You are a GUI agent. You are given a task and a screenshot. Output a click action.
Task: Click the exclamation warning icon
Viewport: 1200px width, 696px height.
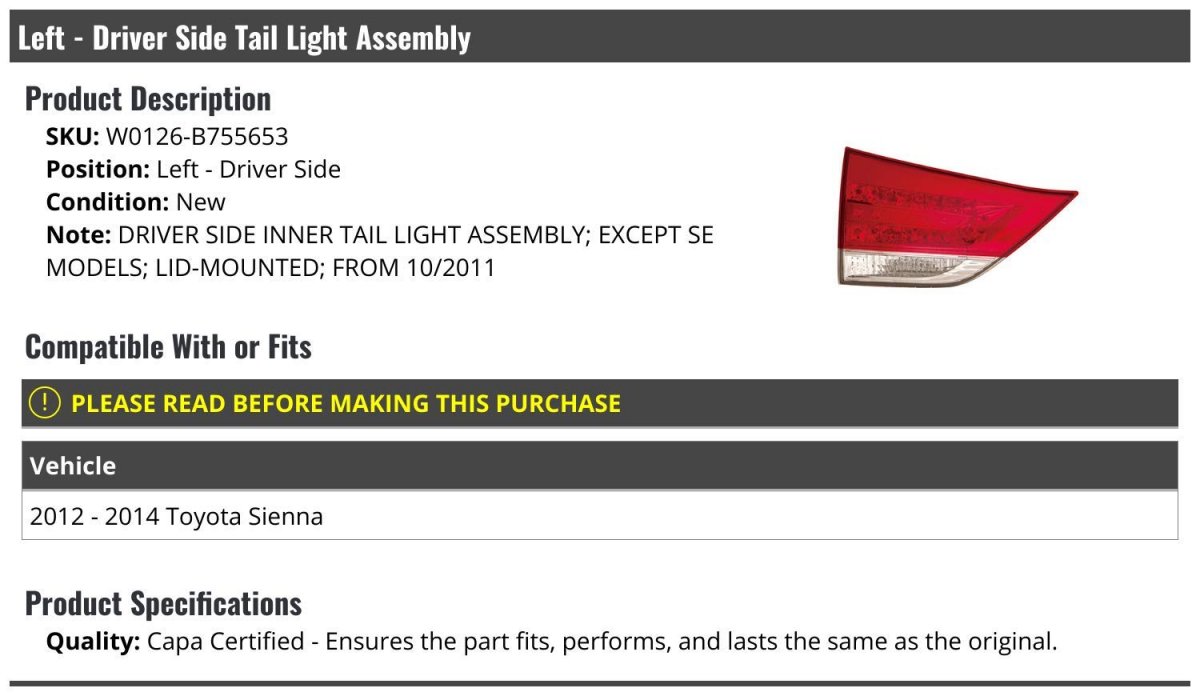click(x=45, y=403)
